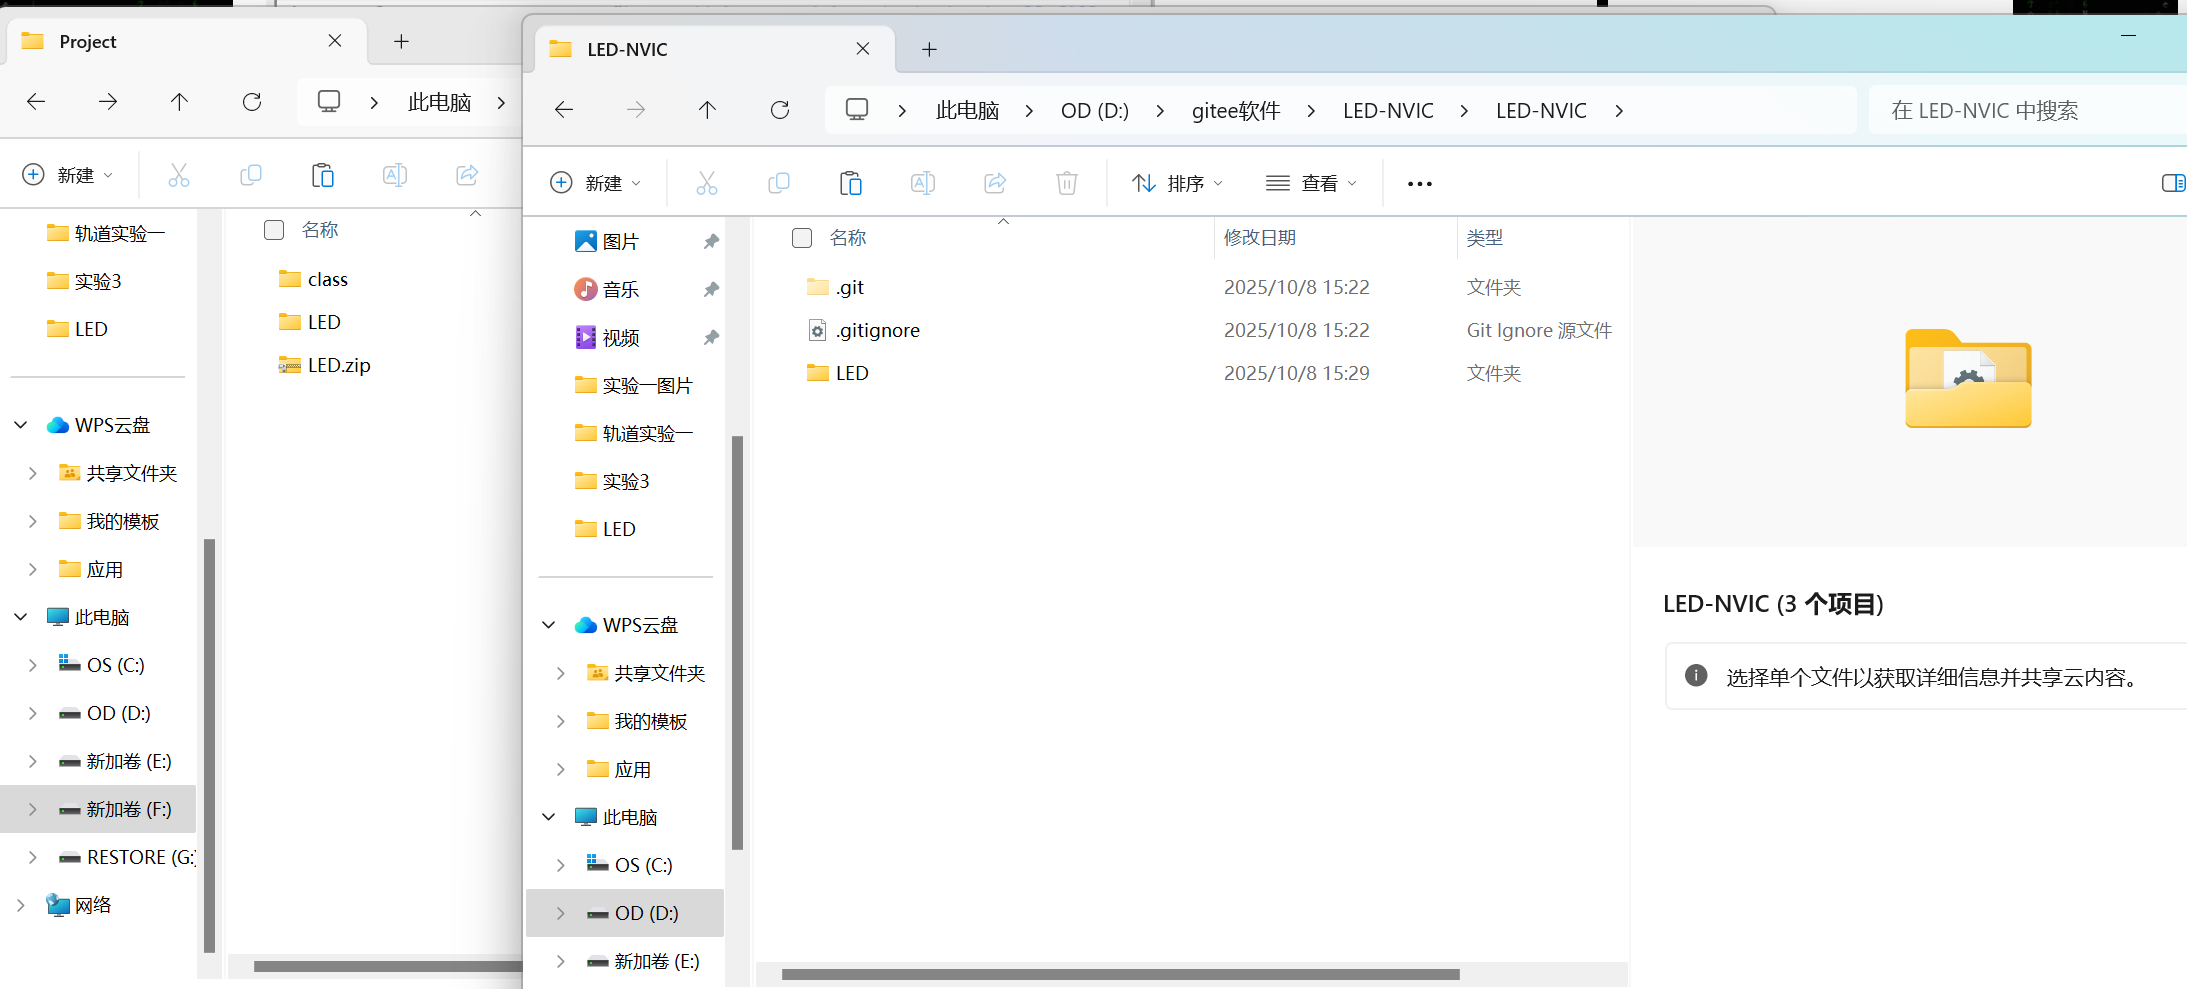
Task: Expand RESTORE (G:) in Project navigation pane
Action: click(33, 857)
